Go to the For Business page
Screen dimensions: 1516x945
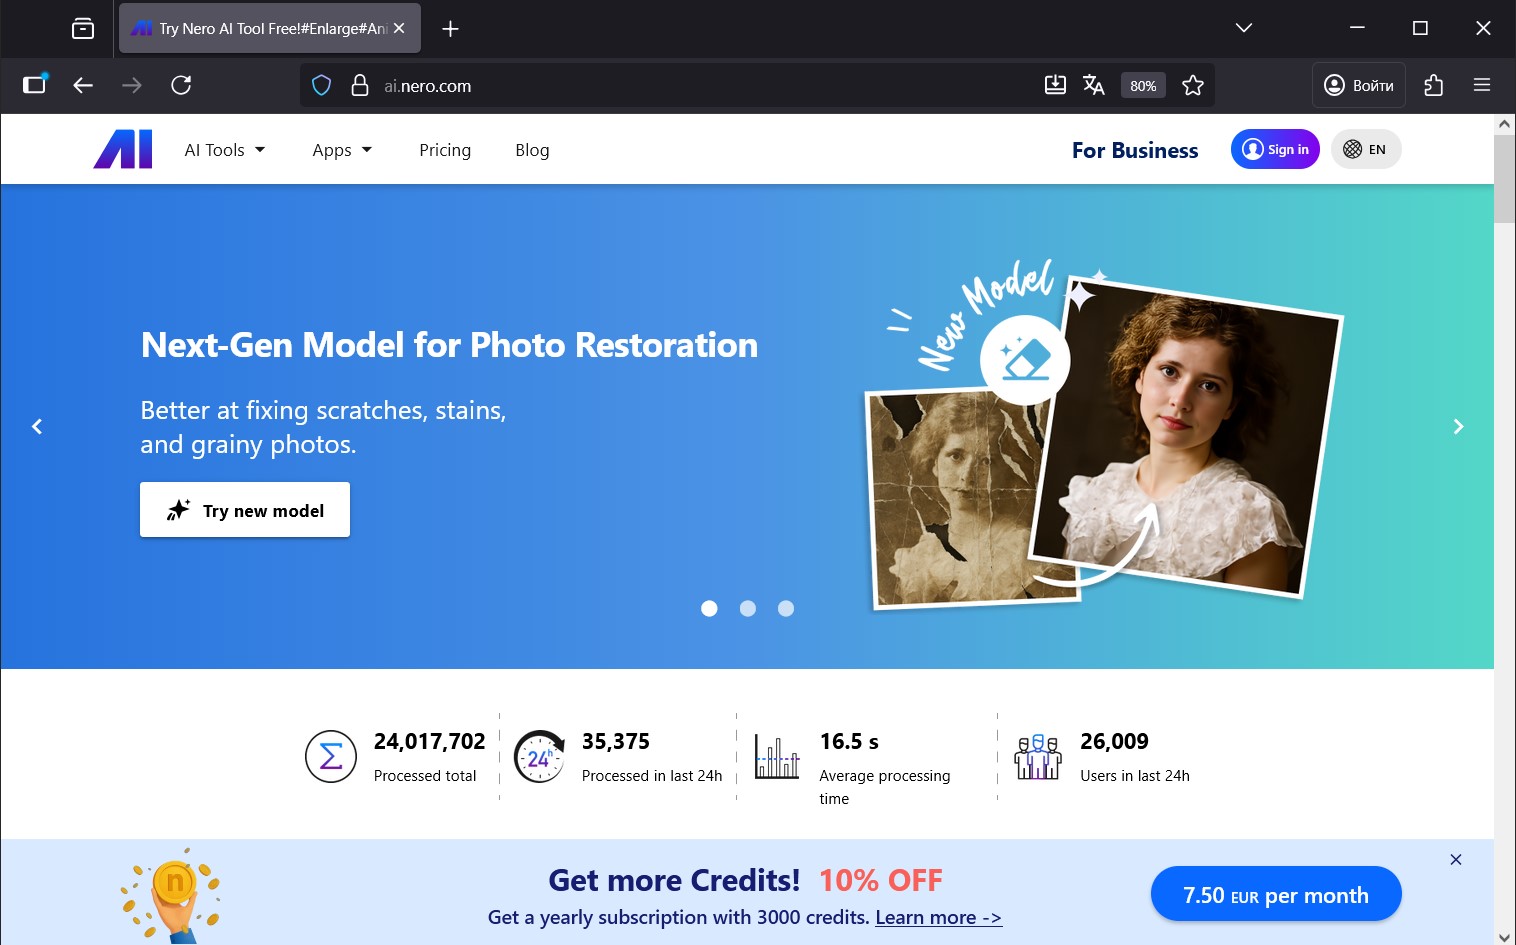pos(1135,150)
